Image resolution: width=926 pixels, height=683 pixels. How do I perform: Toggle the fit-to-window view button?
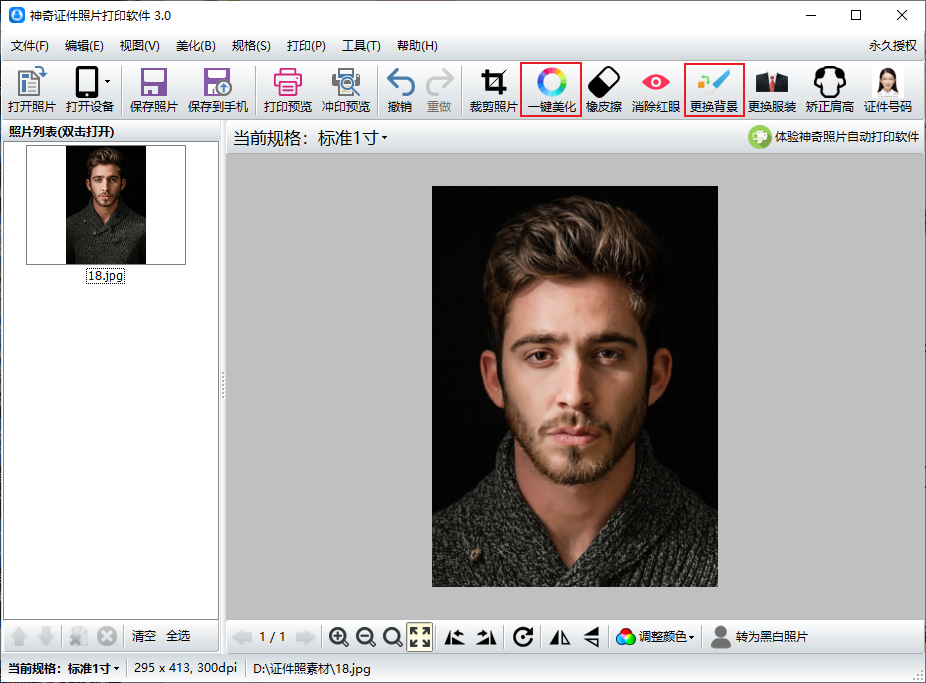tap(420, 637)
